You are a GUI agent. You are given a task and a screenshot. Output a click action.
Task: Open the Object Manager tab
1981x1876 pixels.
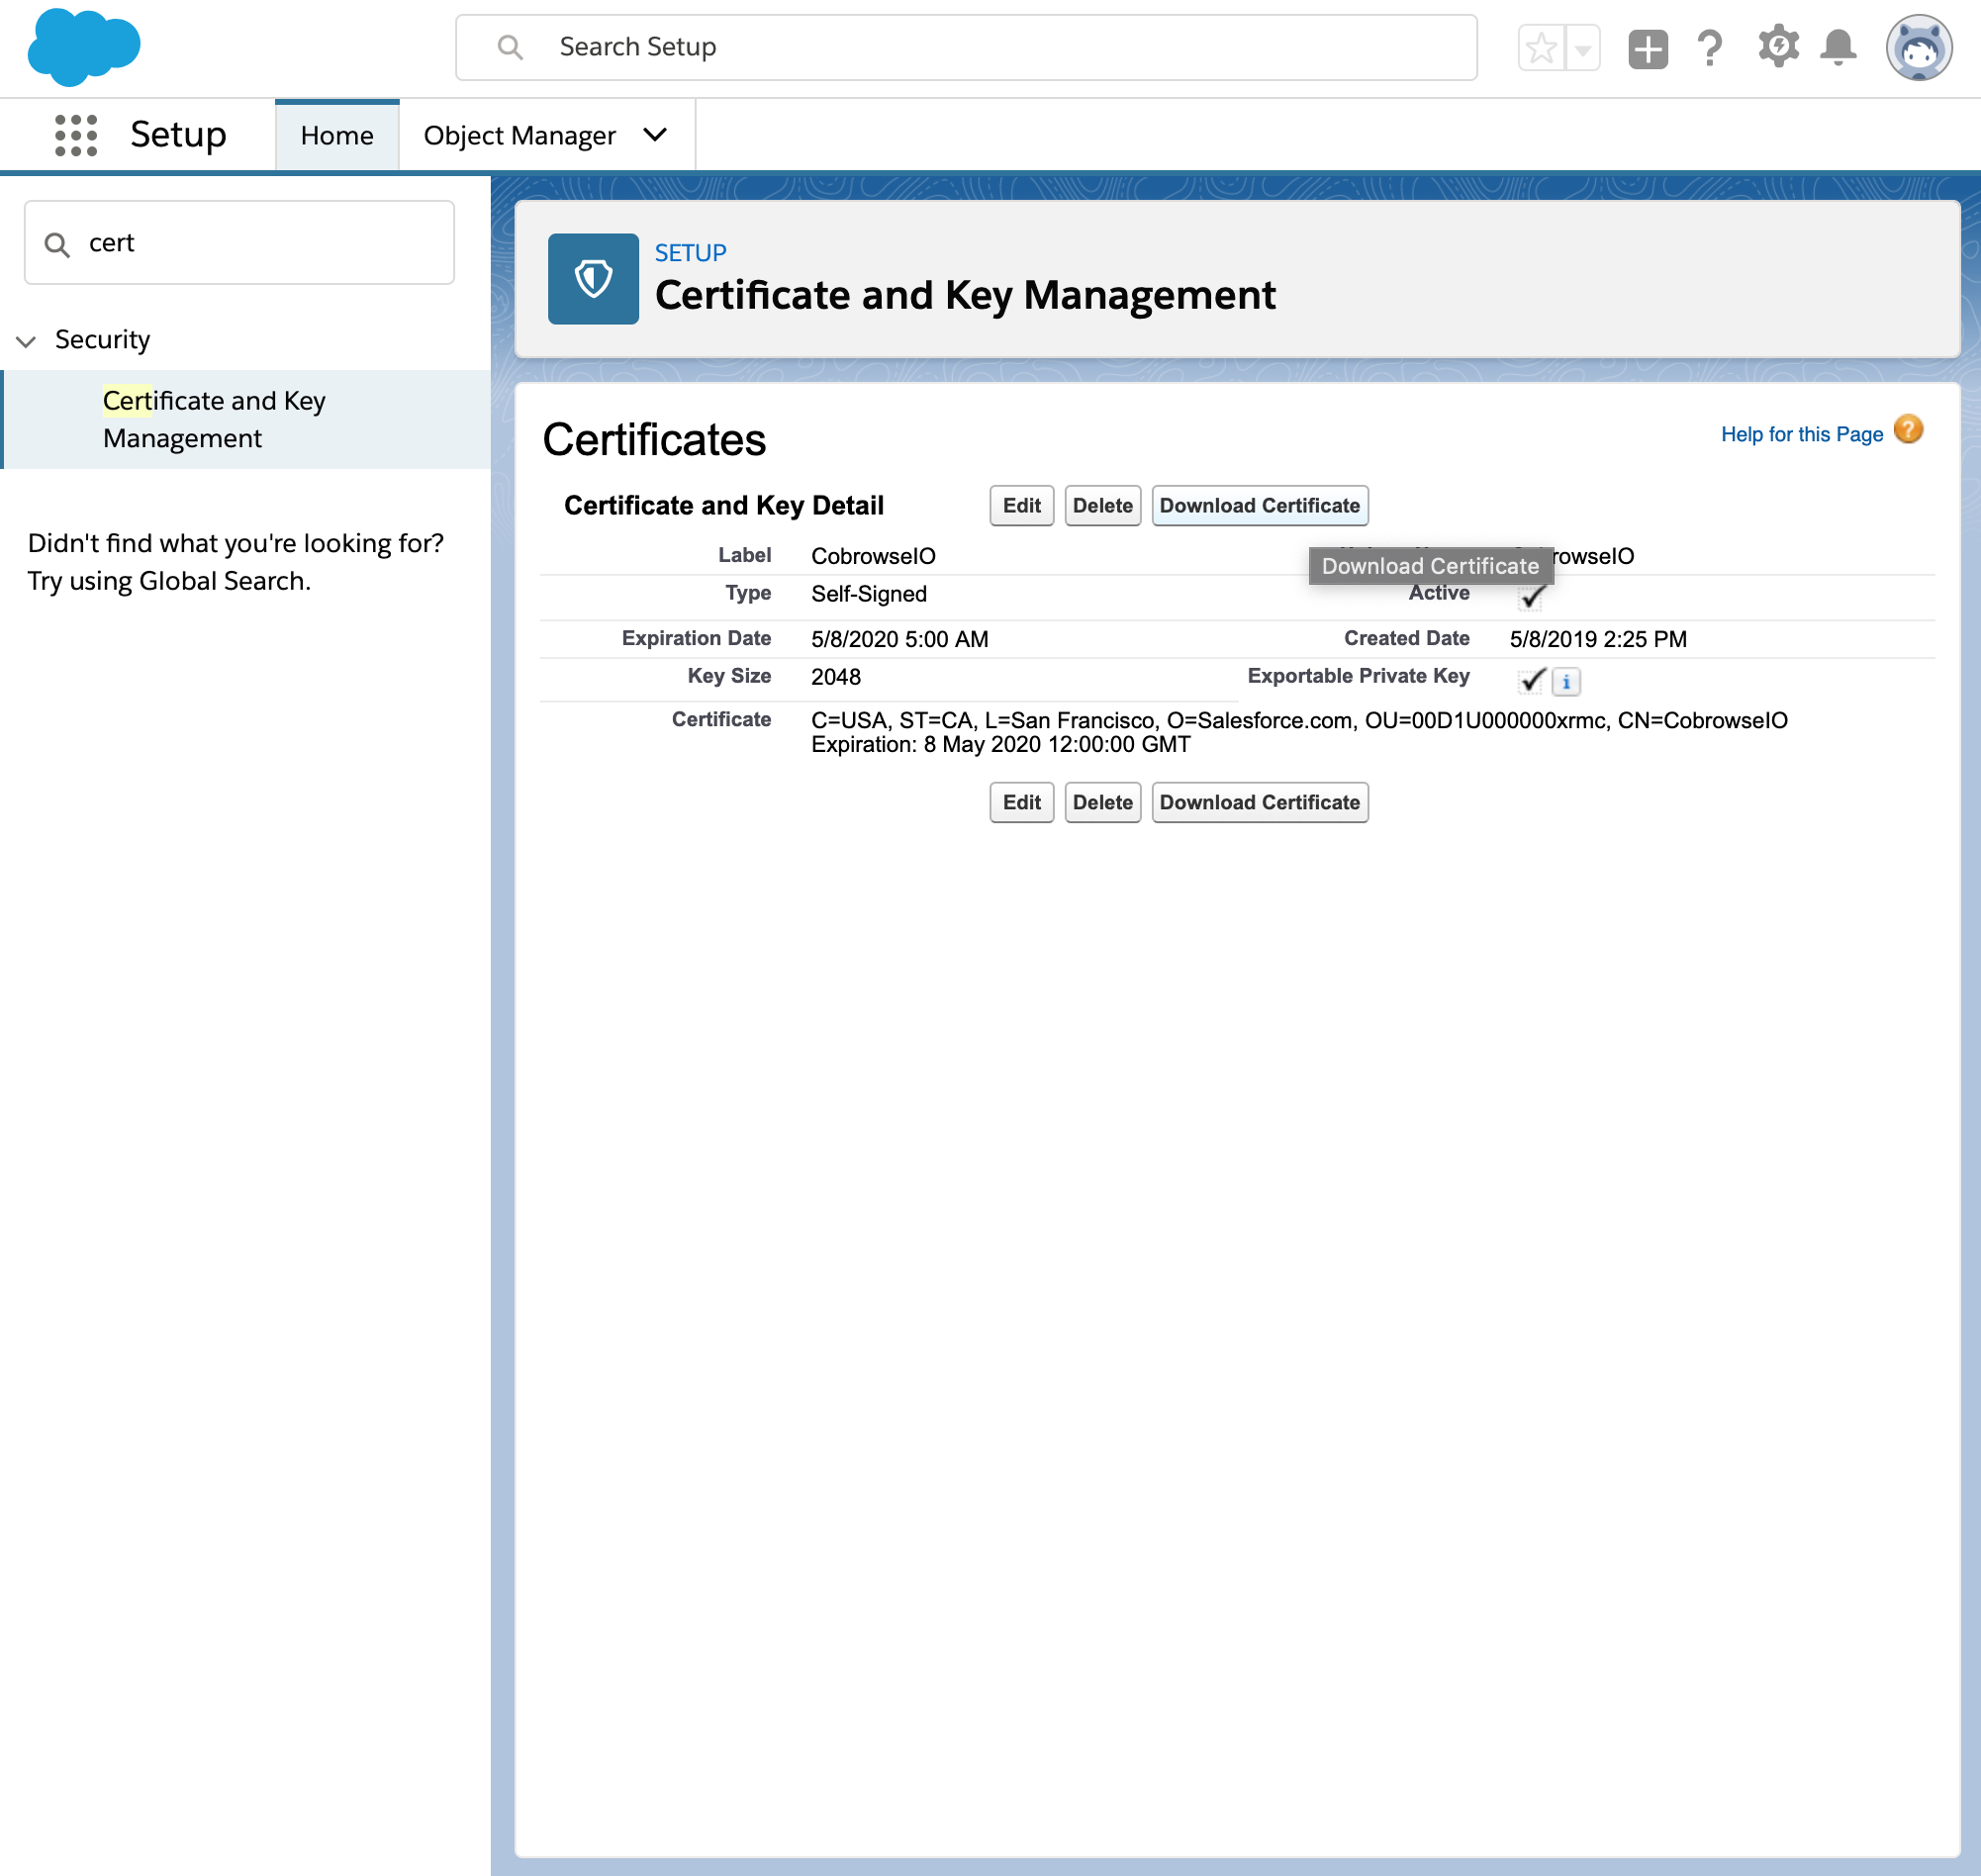520,136
